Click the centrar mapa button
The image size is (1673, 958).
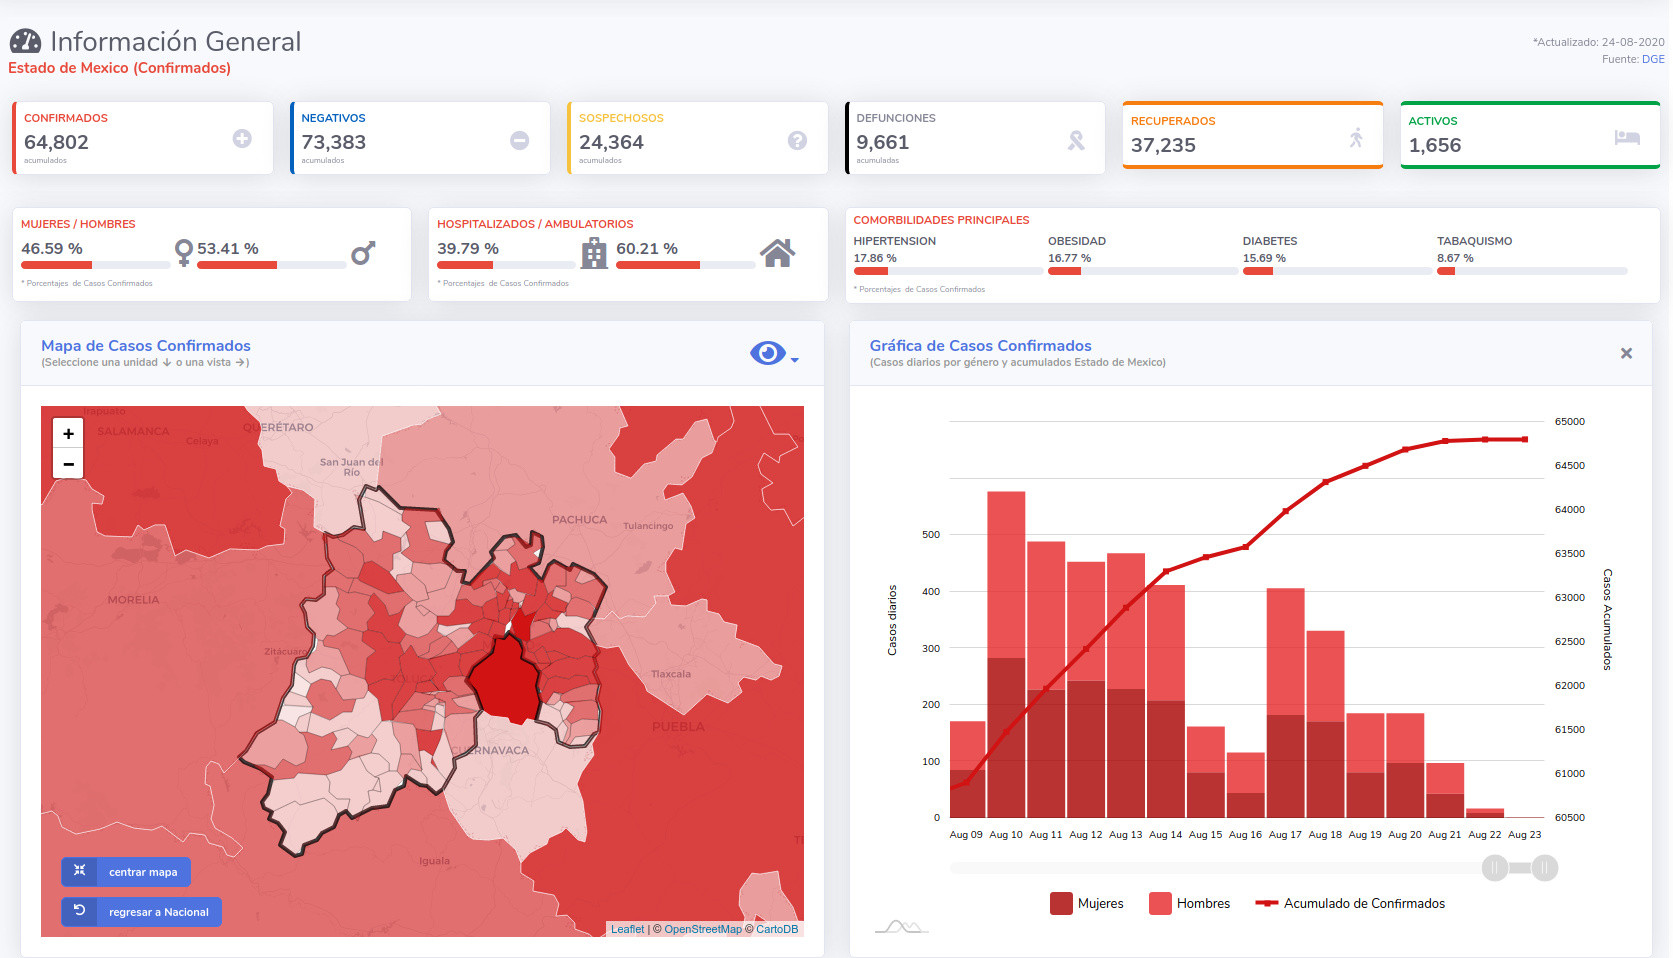coord(126,872)
